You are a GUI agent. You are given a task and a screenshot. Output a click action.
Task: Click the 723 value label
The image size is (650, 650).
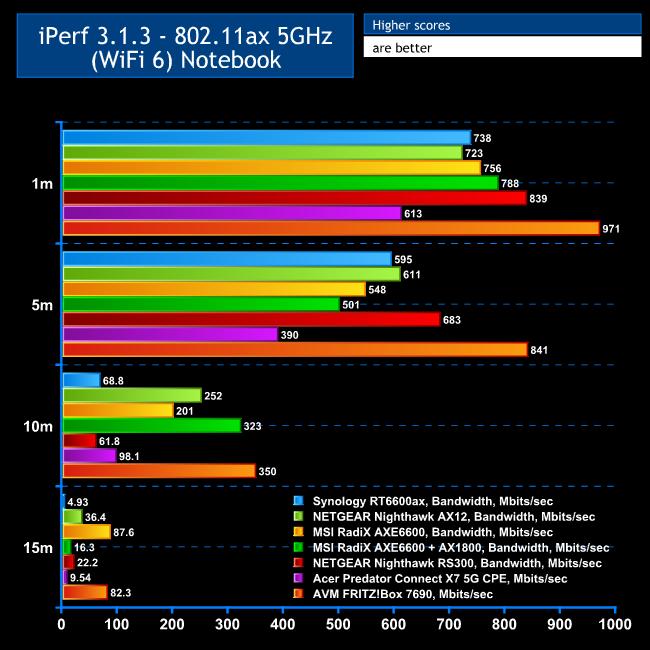pos(474,153)
